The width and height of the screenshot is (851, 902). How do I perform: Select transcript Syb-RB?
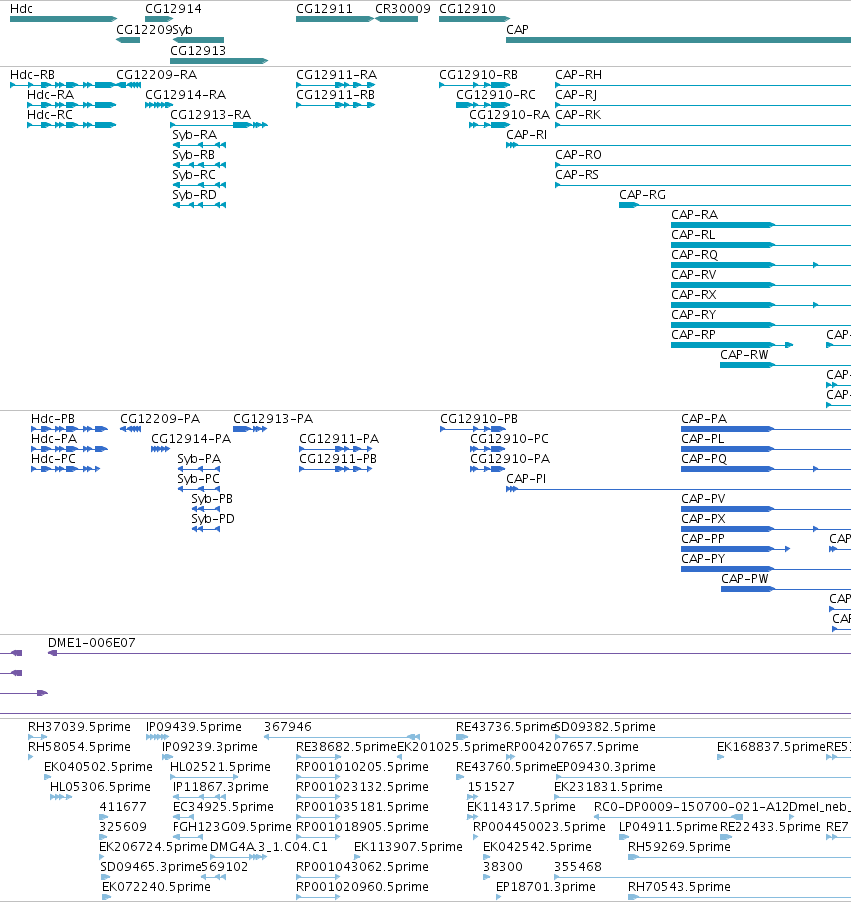click(x=199, y=166)
